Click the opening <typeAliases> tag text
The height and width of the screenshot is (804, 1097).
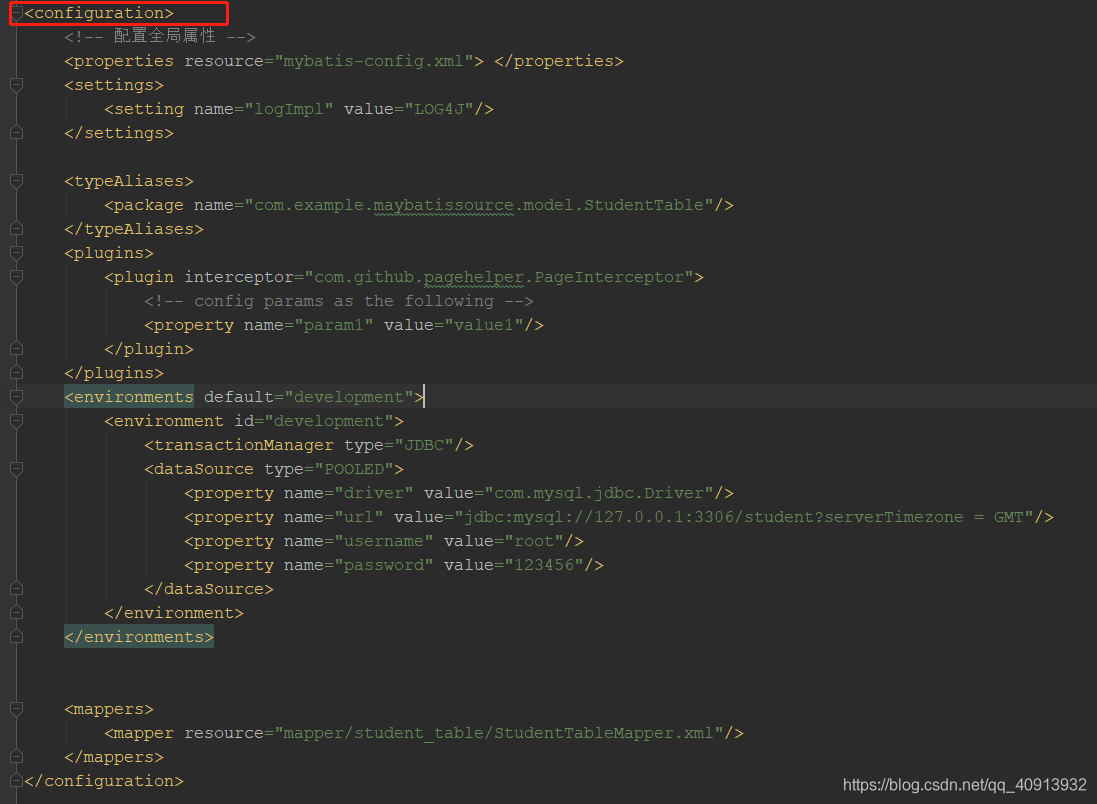[129, 181]
